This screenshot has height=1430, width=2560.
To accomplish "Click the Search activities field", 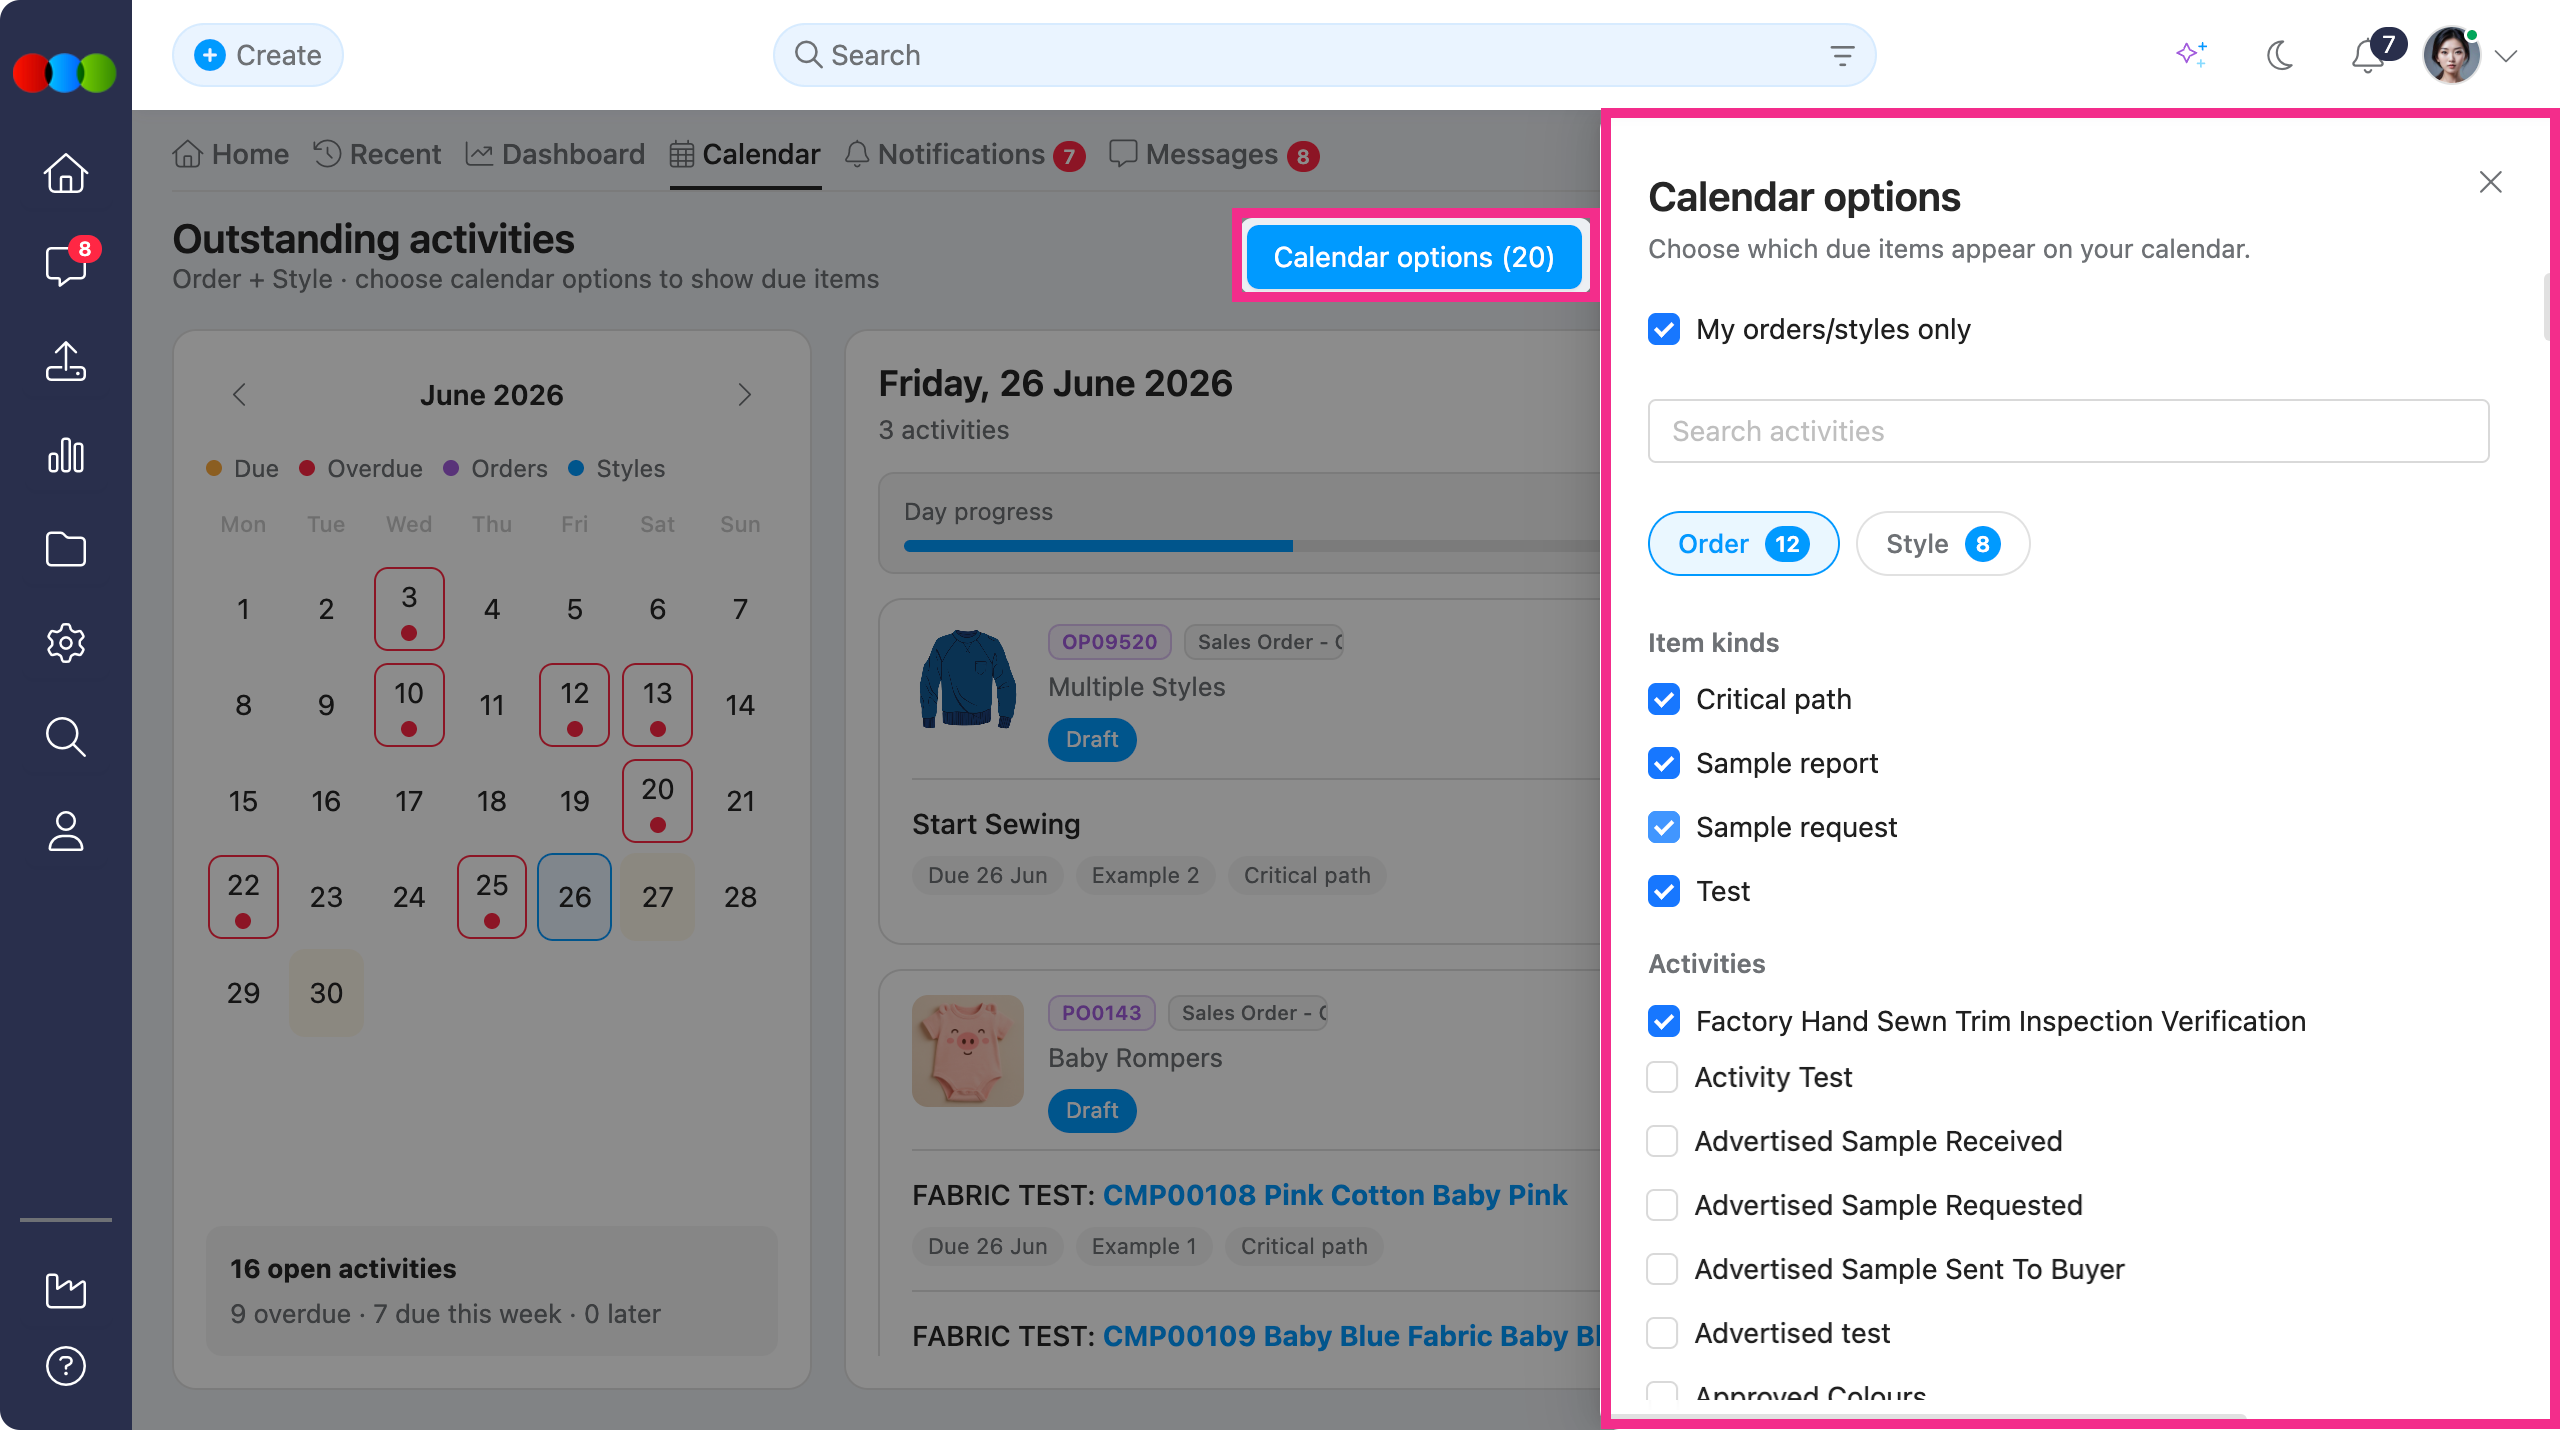I will 2068,431.
